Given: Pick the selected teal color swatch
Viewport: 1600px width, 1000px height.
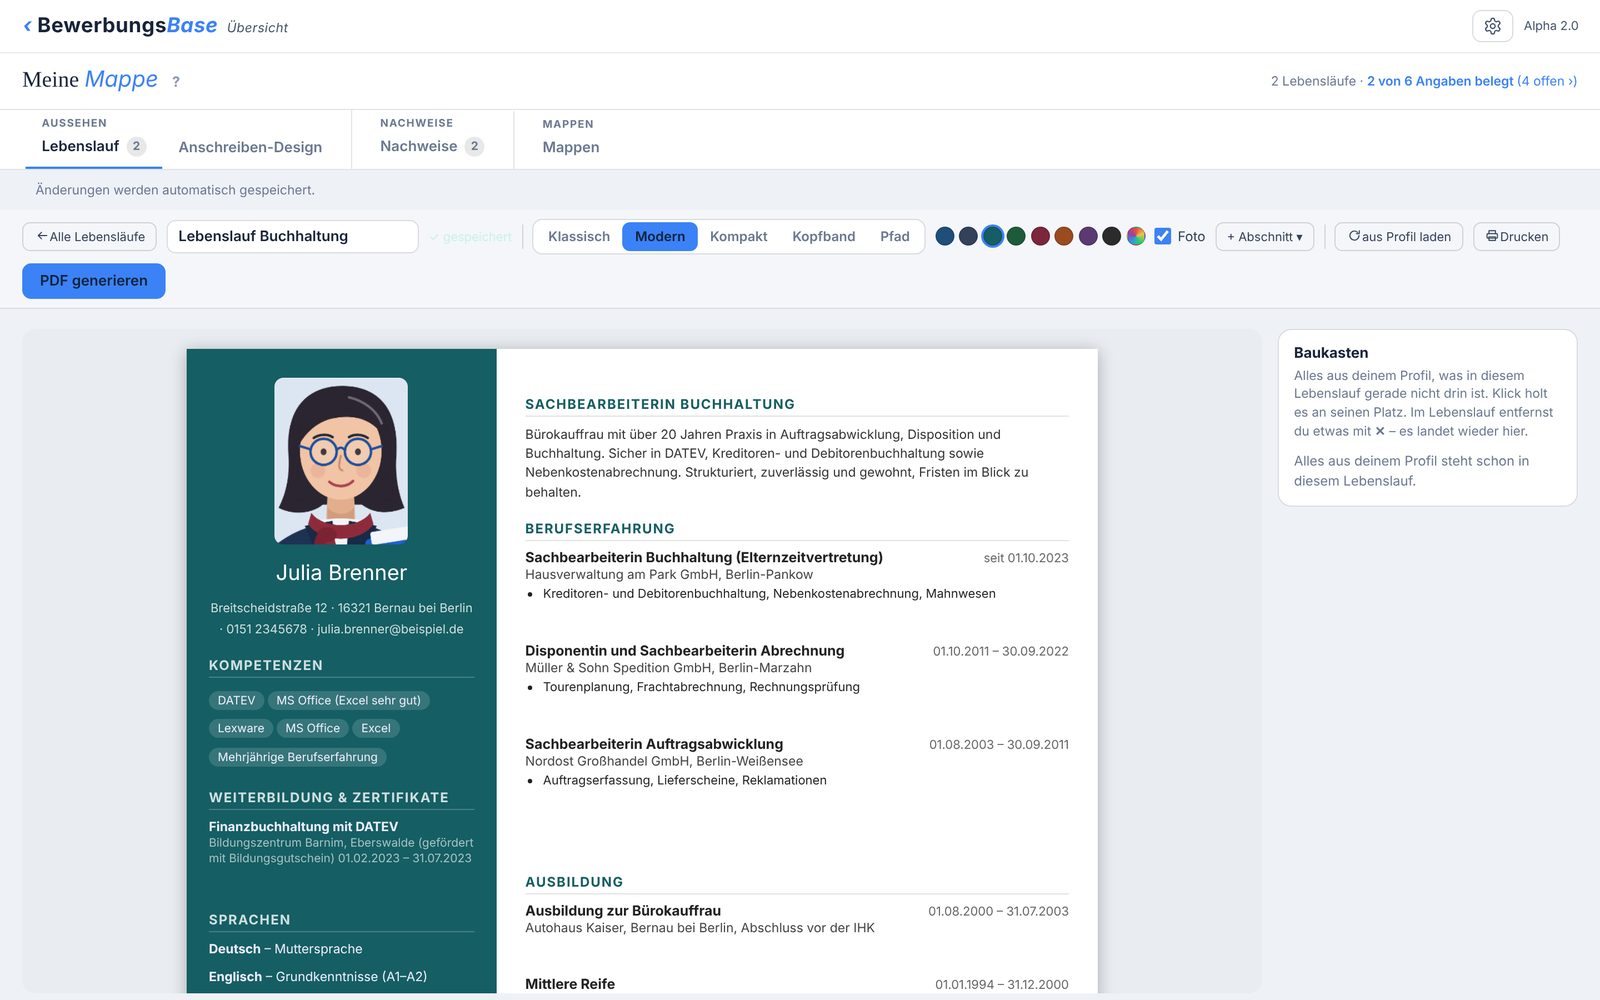Looking at the screenshot, I should click(x=992, y=236).
